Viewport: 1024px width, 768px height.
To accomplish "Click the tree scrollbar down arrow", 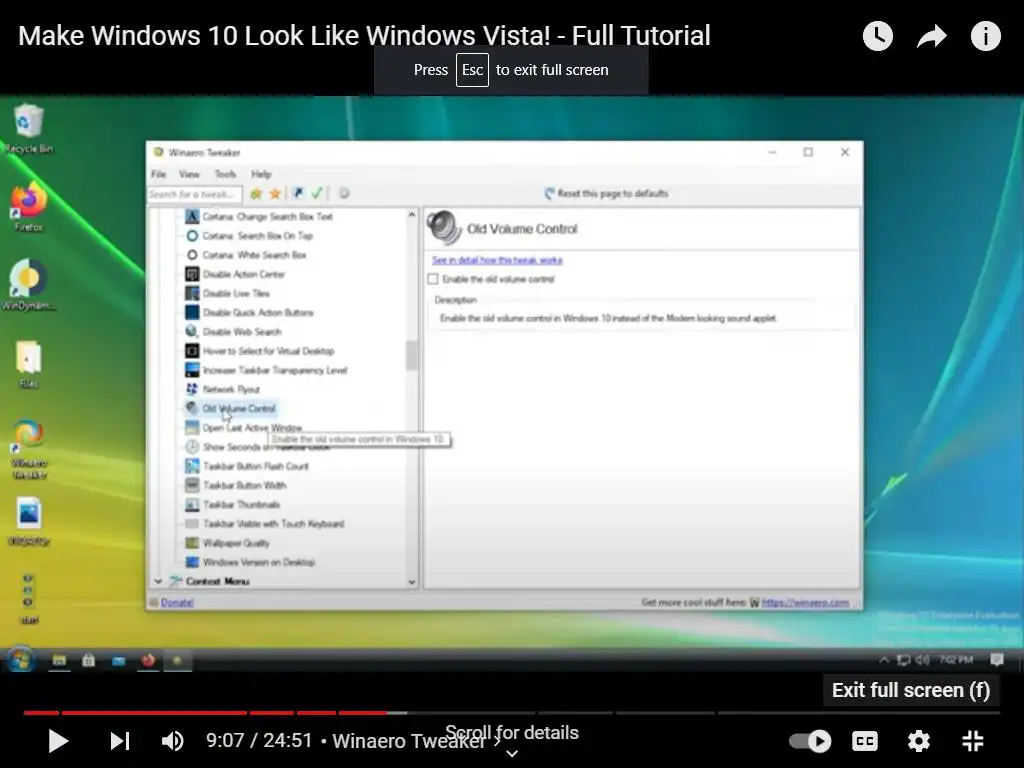I will point(411,582).
